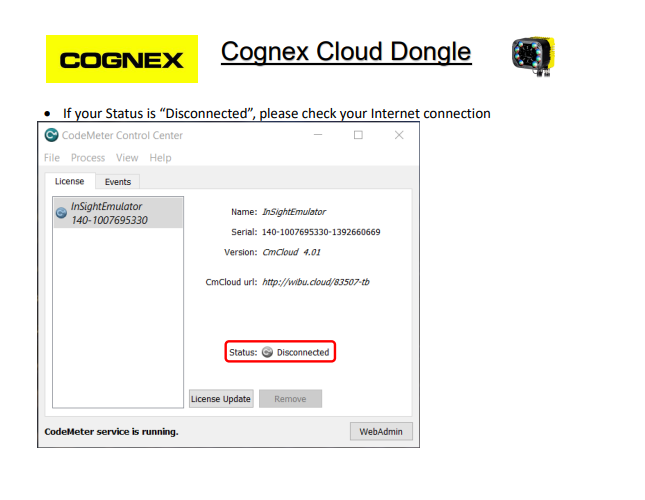Click the Cognex Cloud Dongle underlined heading

pyautogui.click(x=345, y=51)
